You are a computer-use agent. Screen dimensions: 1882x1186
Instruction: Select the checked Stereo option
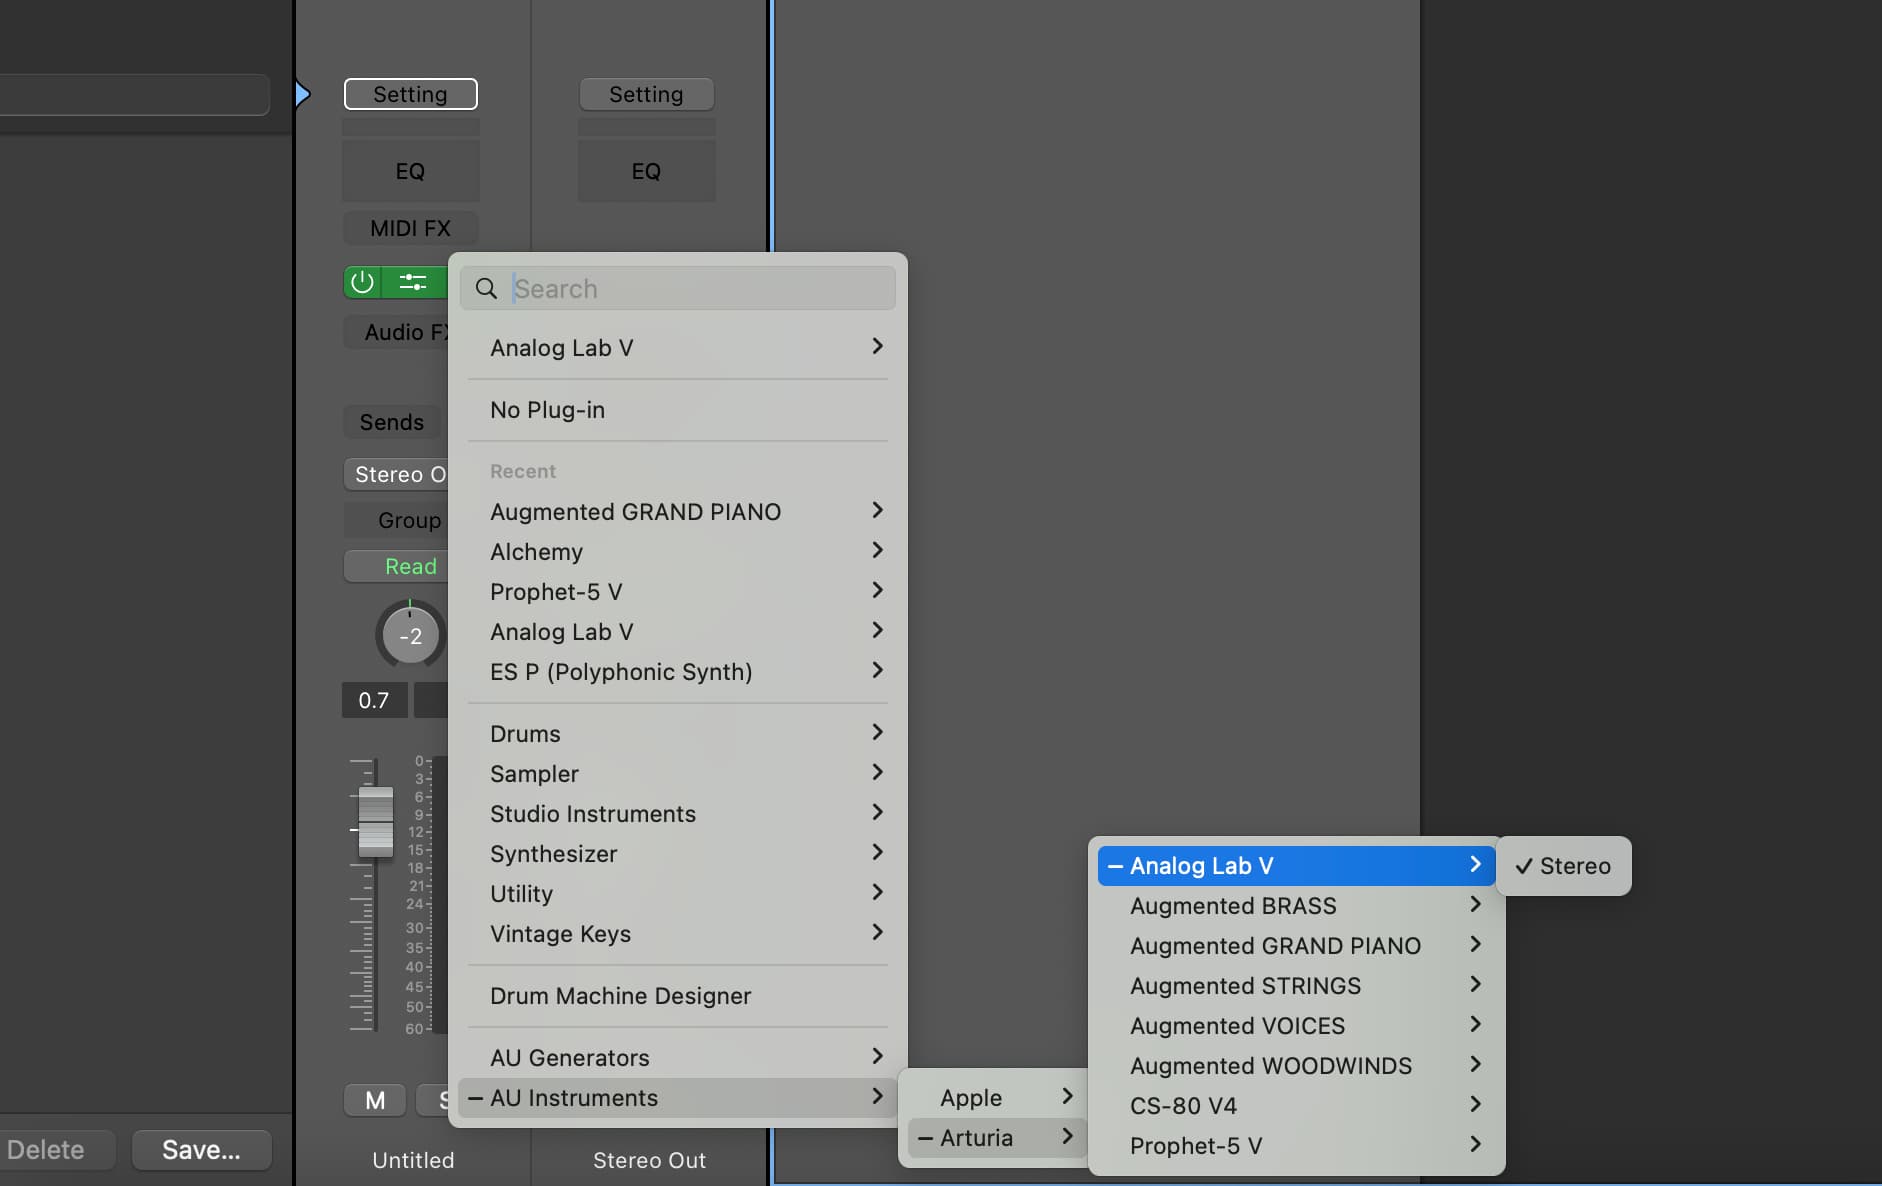[x=1564, y=866]
